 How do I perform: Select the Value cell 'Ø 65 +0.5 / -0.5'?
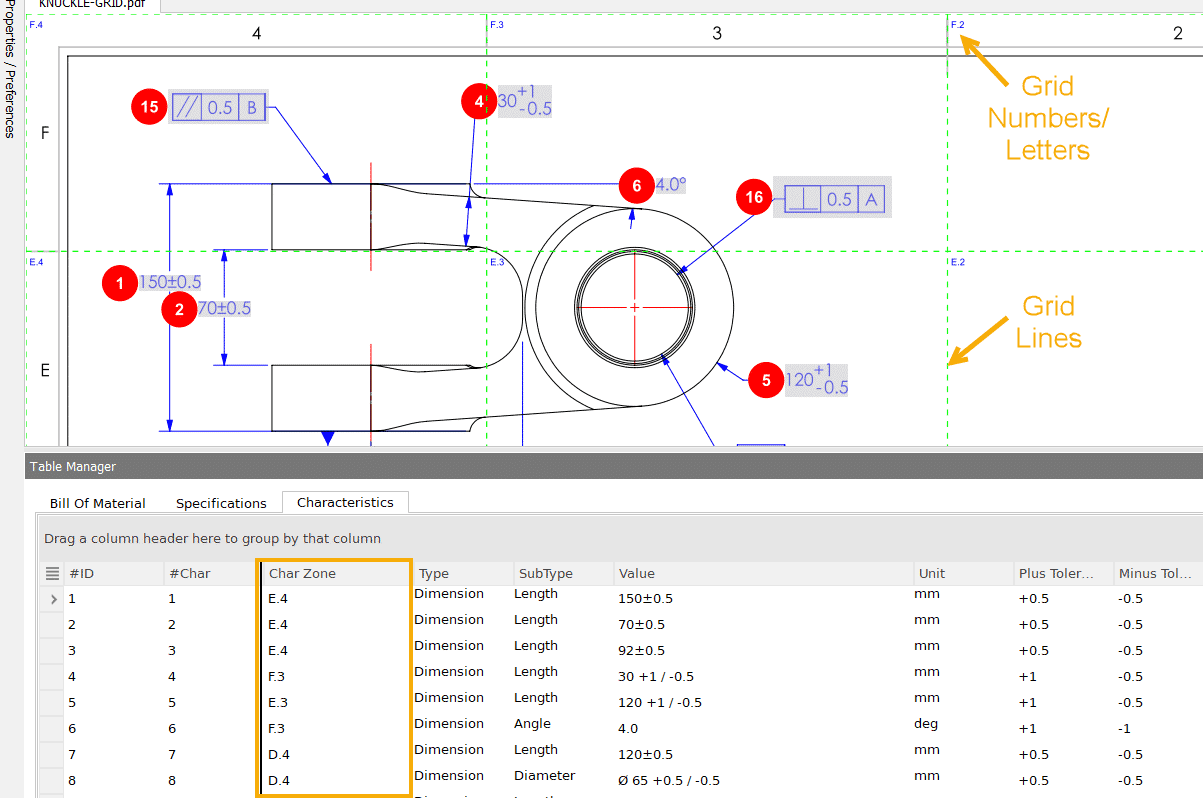(x=670, y=781)
